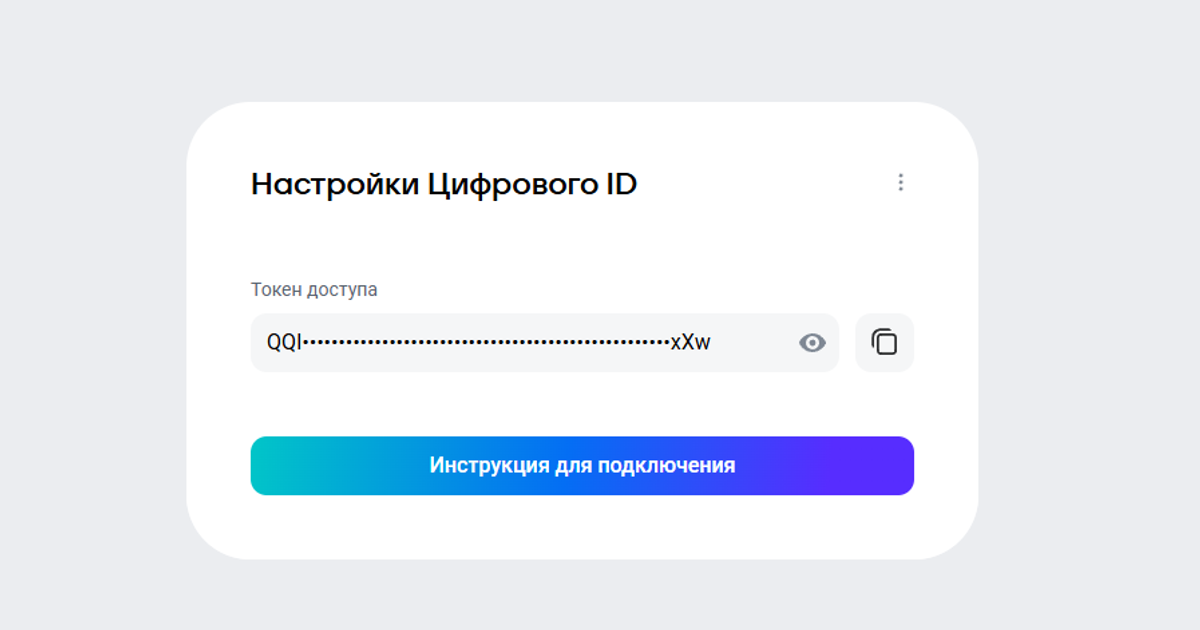Image resolution: width=1200 pixels, height=630 pixels.
Task: Open Инструкция для подключения
Action: 582,465
